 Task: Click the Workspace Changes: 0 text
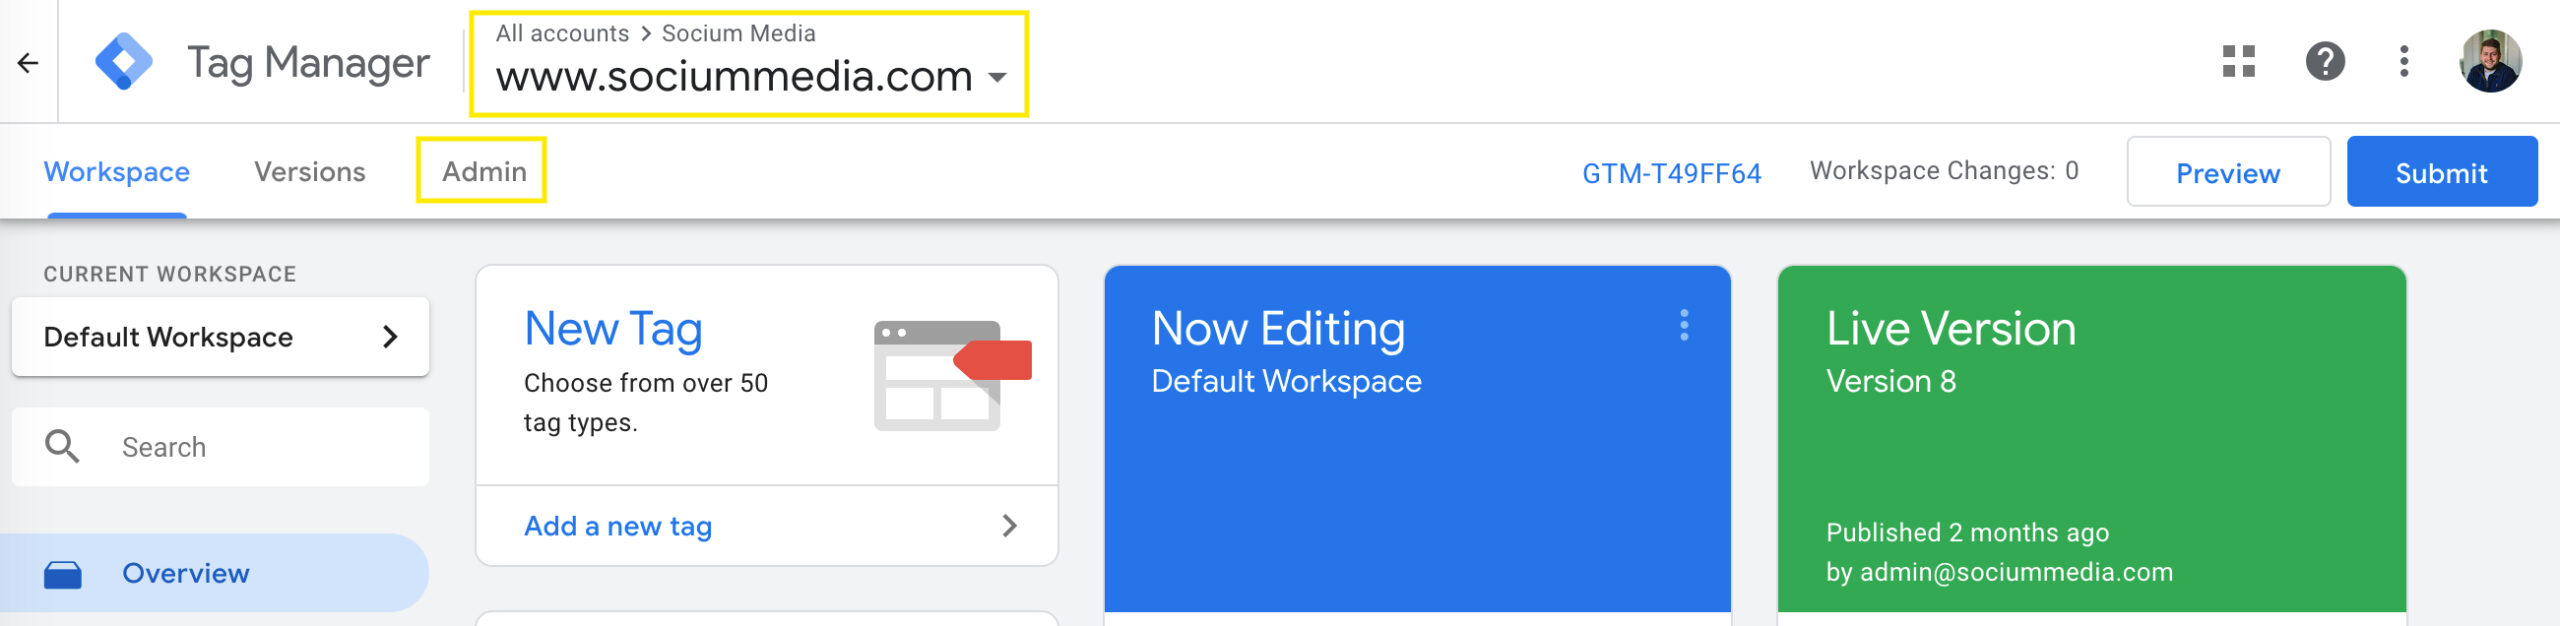[1944, 171]
